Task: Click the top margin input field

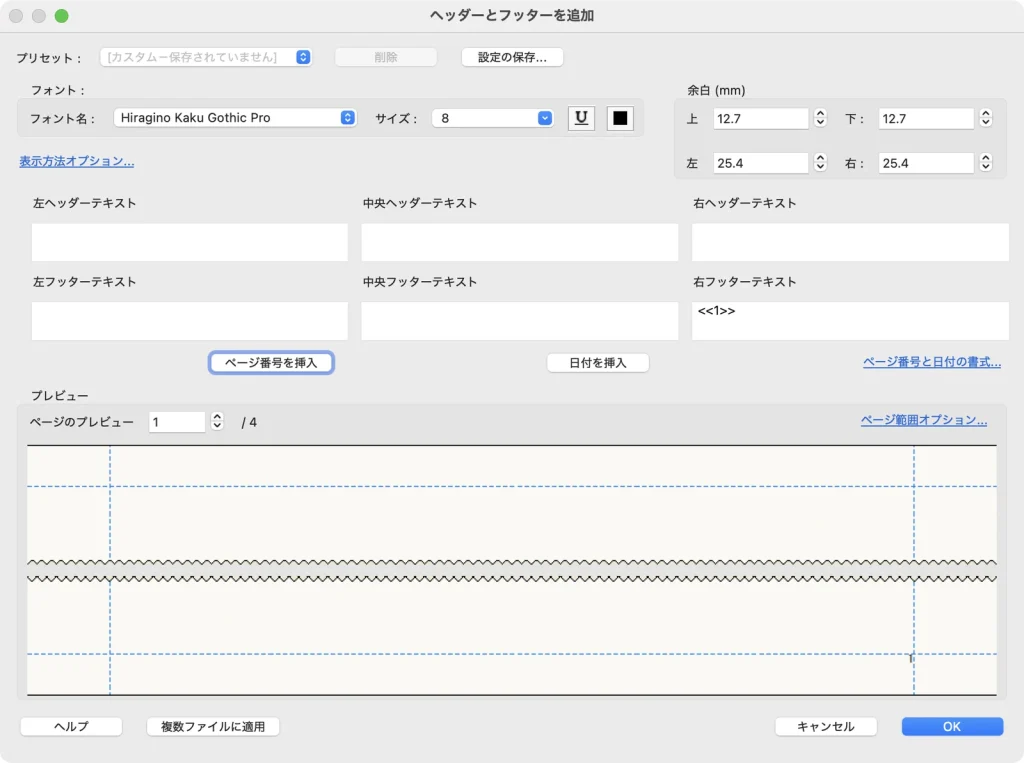Action: pos(761,119)
